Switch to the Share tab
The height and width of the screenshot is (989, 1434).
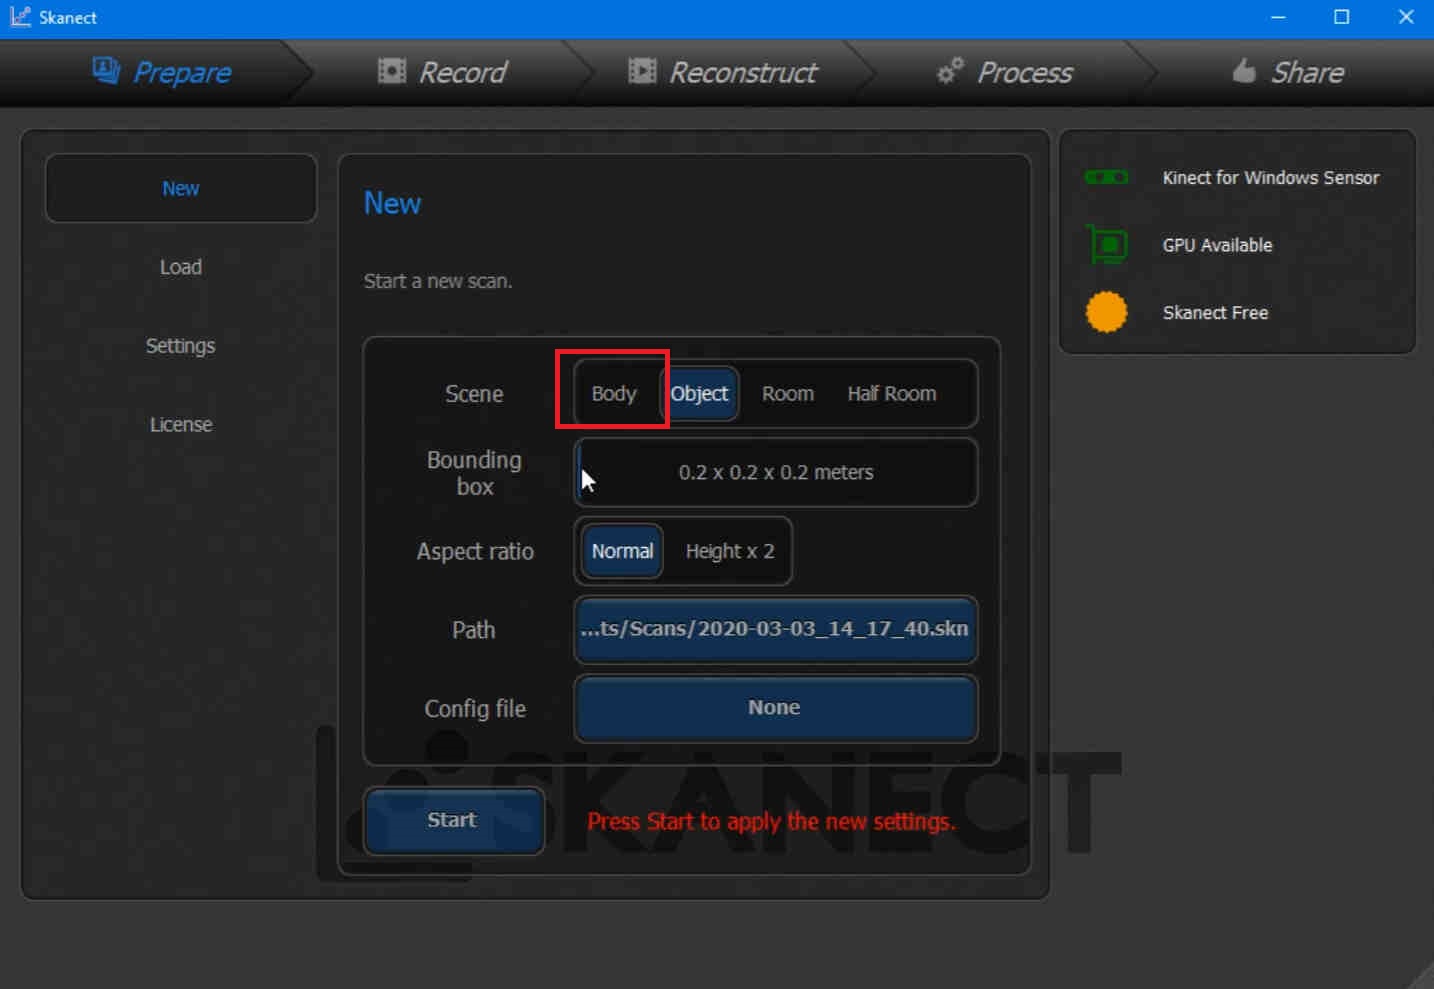(1288, 72)
